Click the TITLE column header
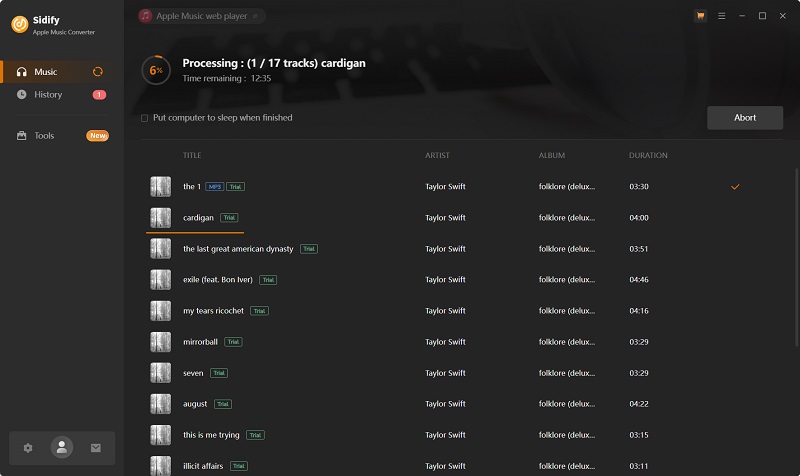Screen dimensions: 800x476 click(x=192, y=155)
